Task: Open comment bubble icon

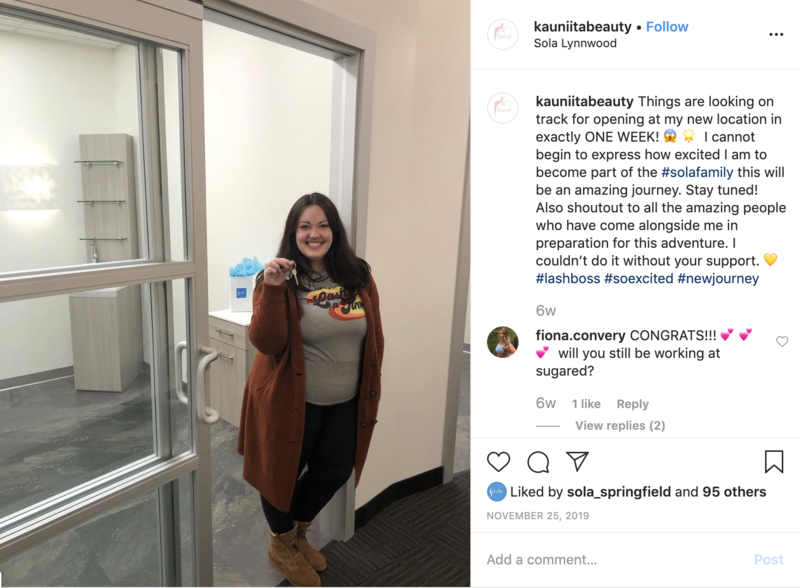Action: [x=538, y=462]
